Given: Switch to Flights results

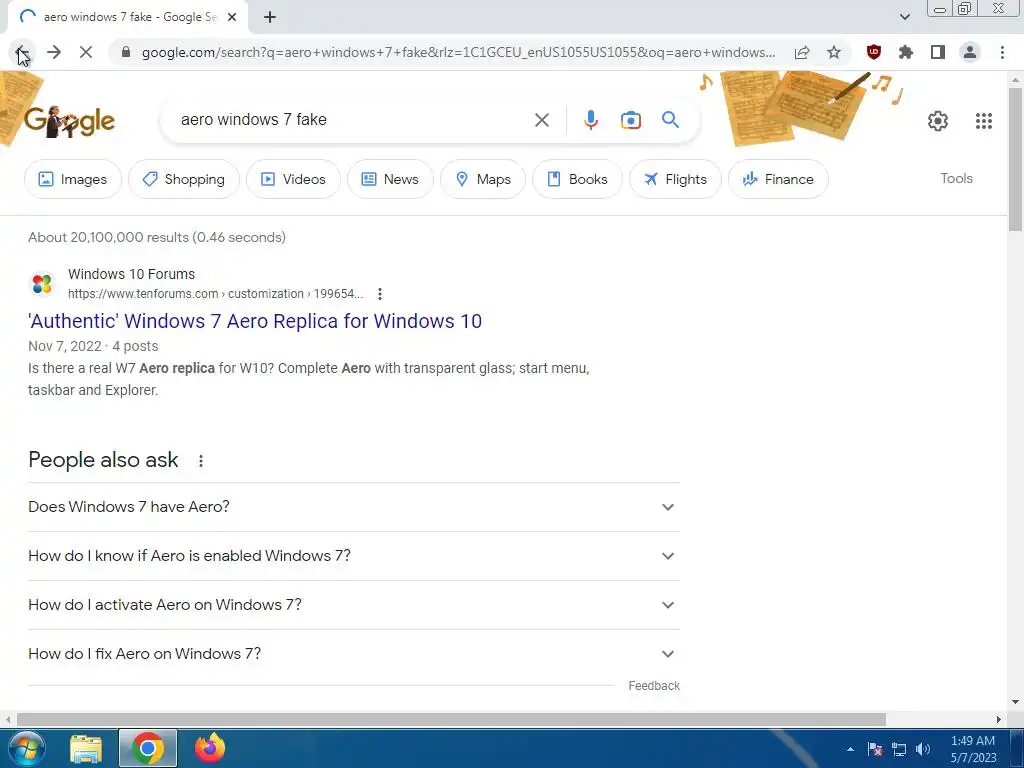Looking at the screenshot, I should (x=675, y=179).
